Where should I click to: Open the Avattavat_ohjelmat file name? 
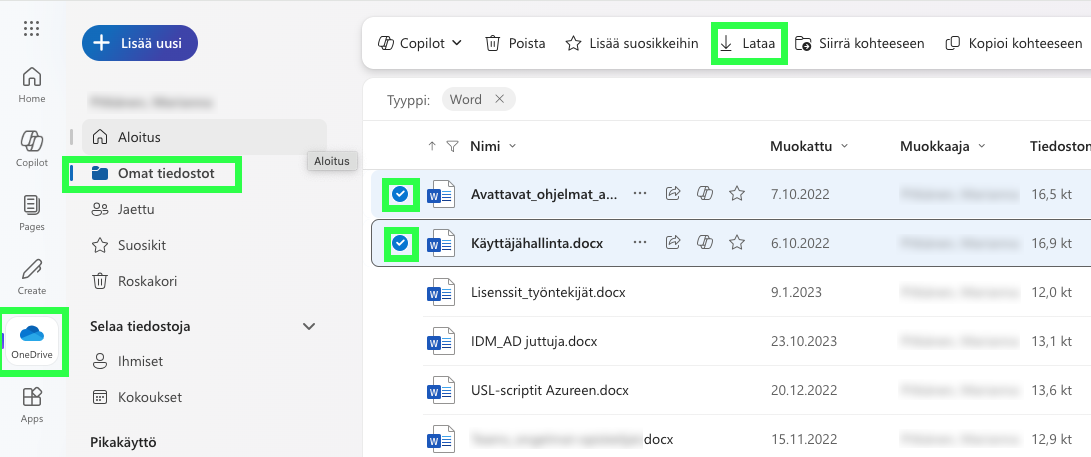pyautogui.click(x=543, y=194)
